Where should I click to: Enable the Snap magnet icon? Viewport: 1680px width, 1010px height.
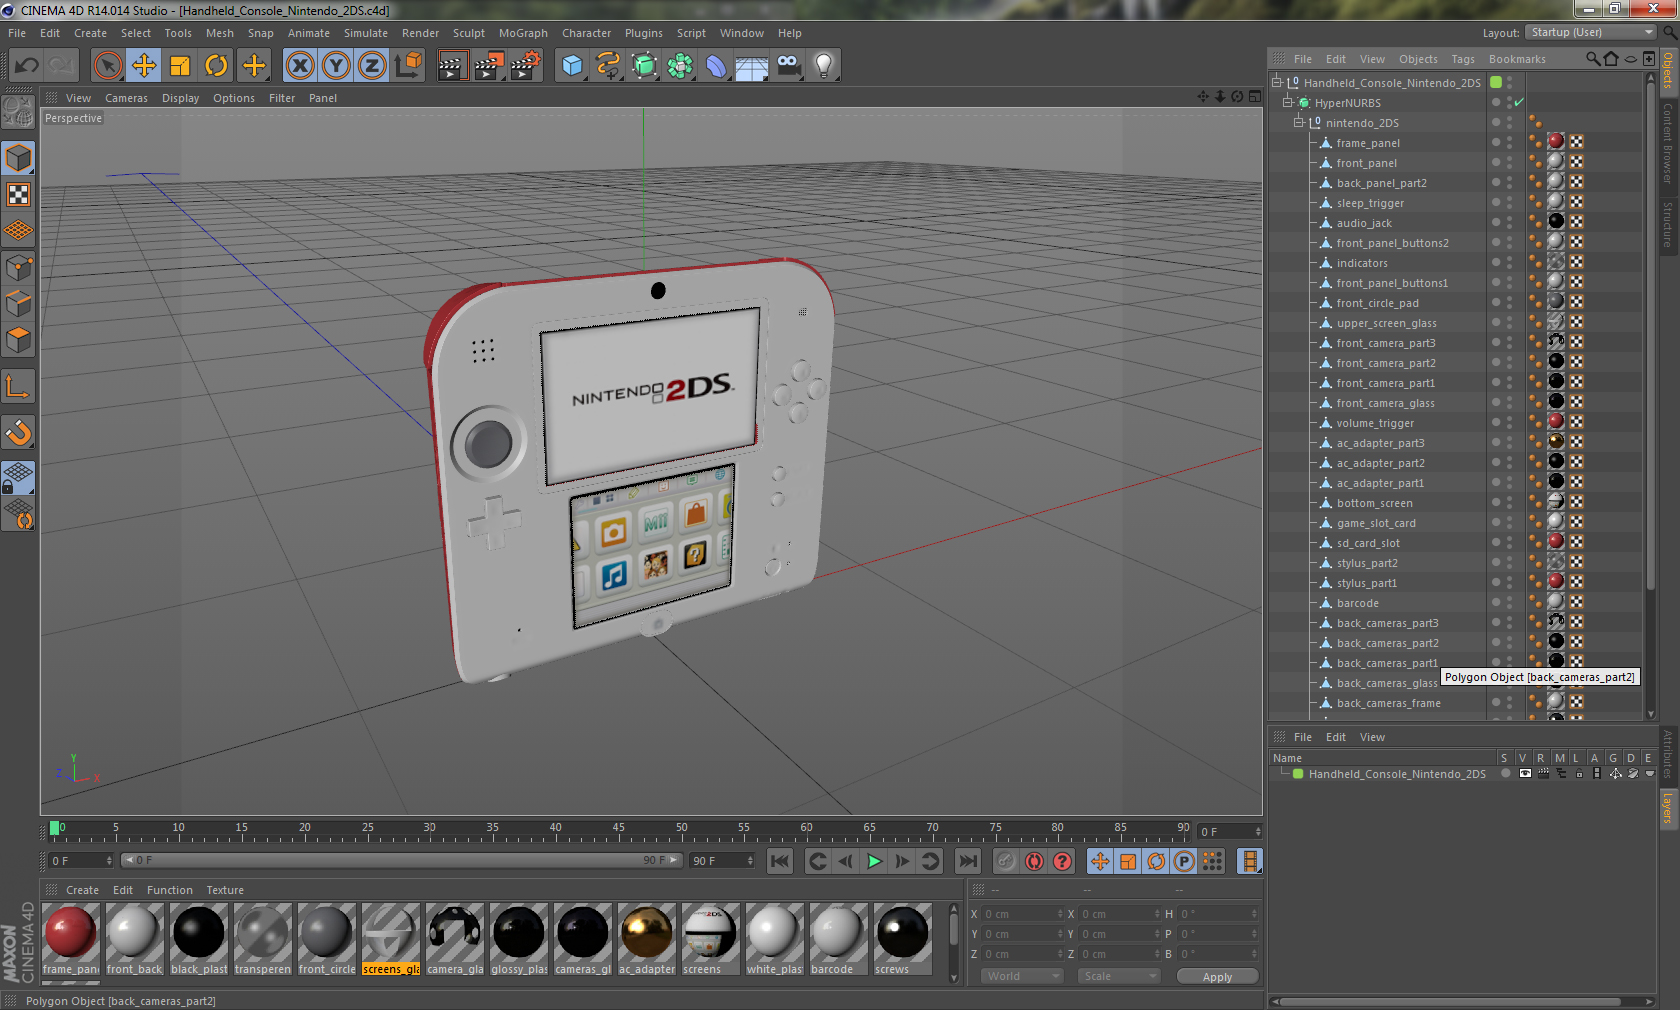tap(18, 432)
